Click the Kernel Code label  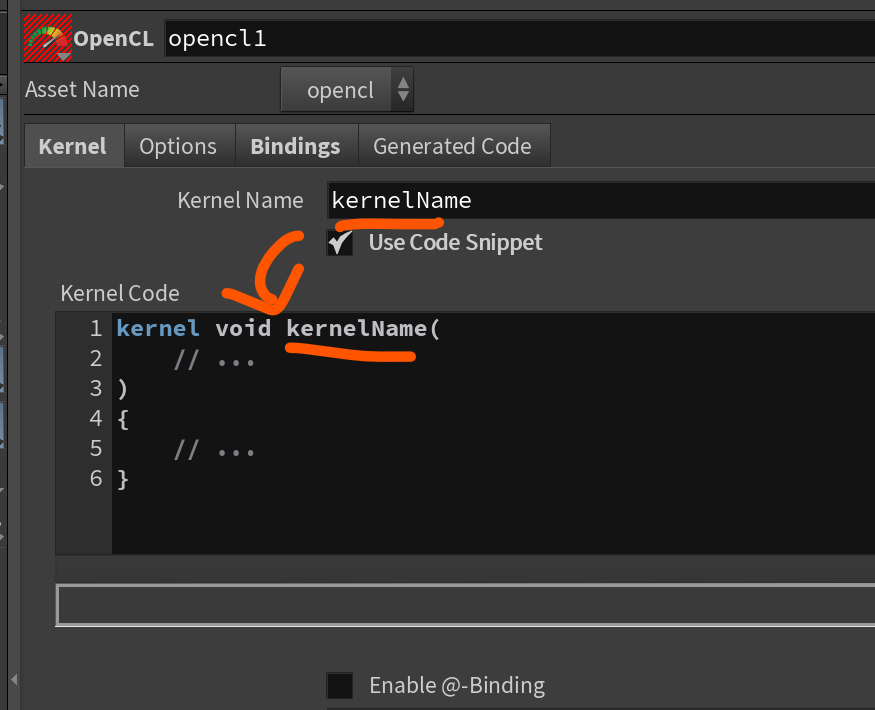click(120, 293)
